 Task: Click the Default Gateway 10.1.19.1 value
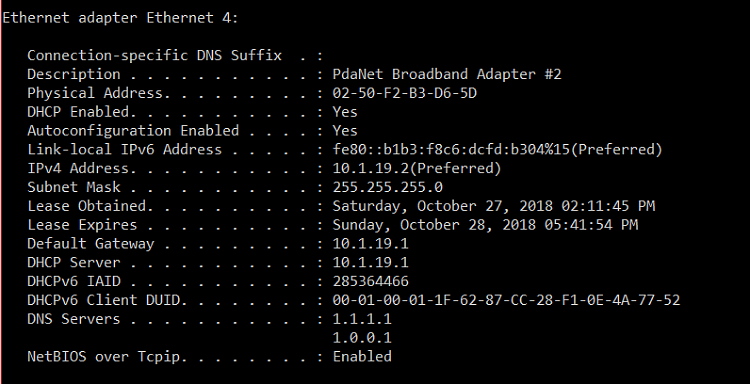[370, 244]
